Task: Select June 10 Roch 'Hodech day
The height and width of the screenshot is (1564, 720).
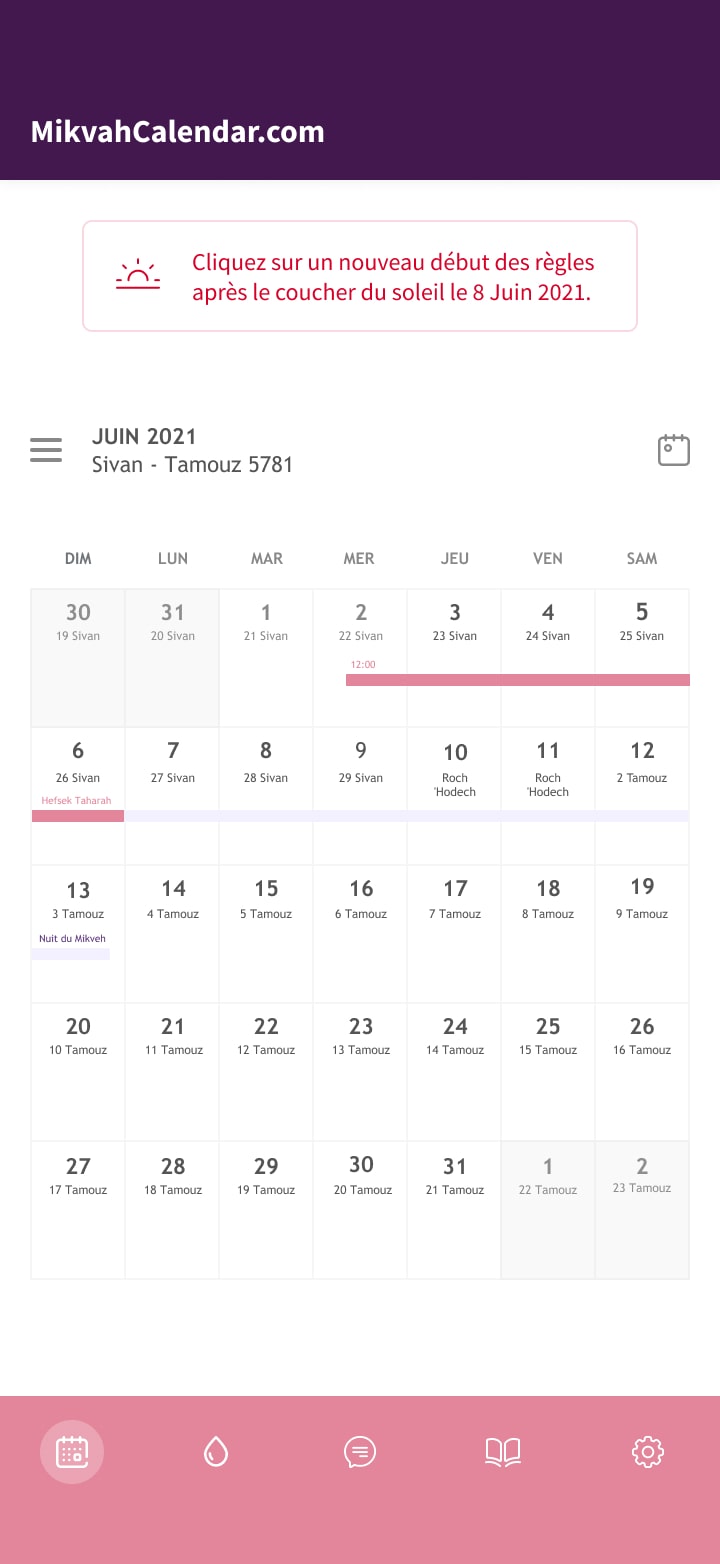Action: (x=455, y=795)
